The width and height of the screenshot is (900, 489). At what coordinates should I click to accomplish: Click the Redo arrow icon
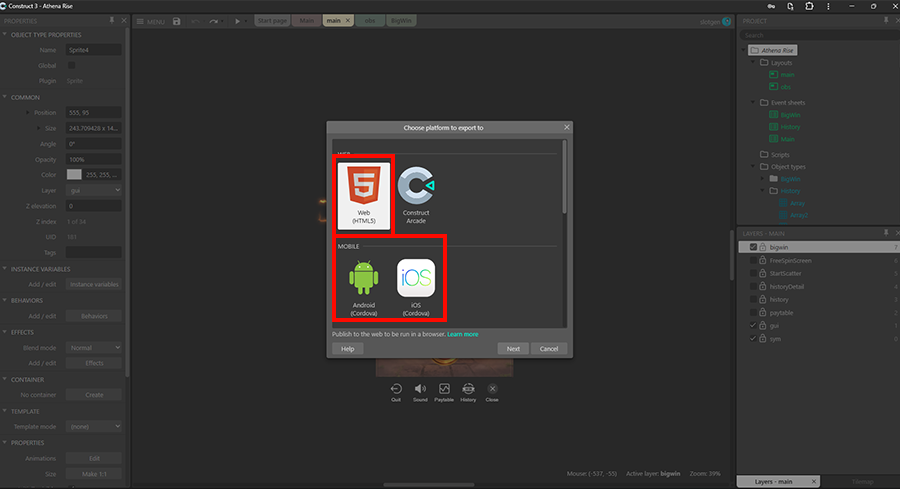pyautogui.click(x=214, y=21)
